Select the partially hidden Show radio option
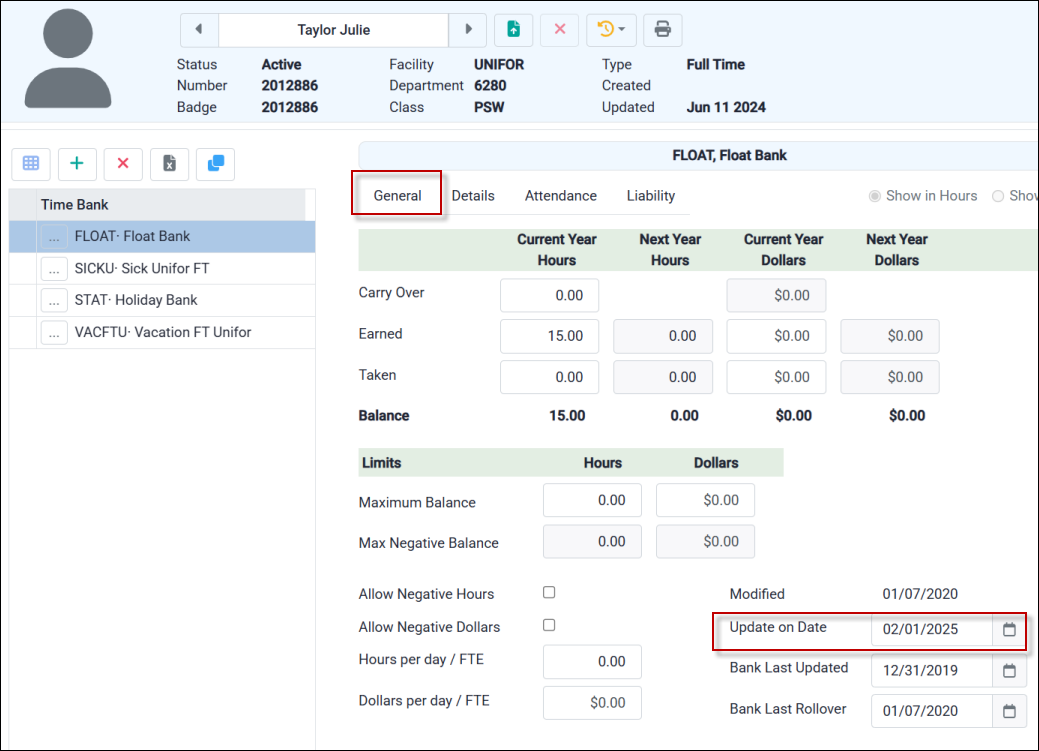The width and height of the screenshot is (1039, 751). tap(998, 196)
